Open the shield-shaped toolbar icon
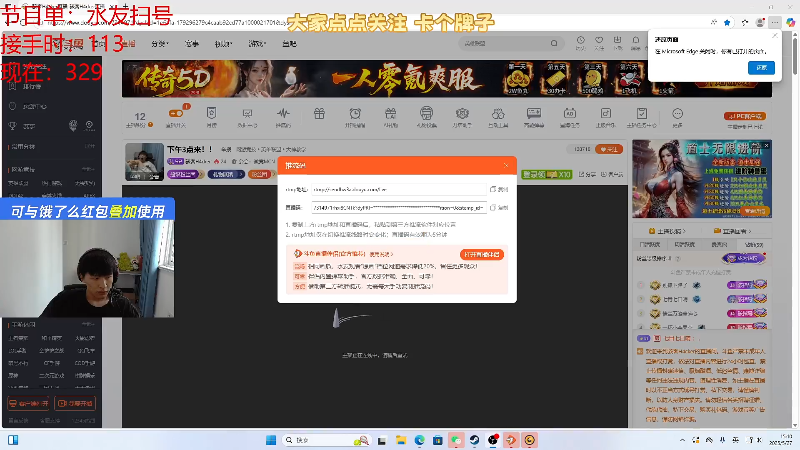 [x=211, y=116]
